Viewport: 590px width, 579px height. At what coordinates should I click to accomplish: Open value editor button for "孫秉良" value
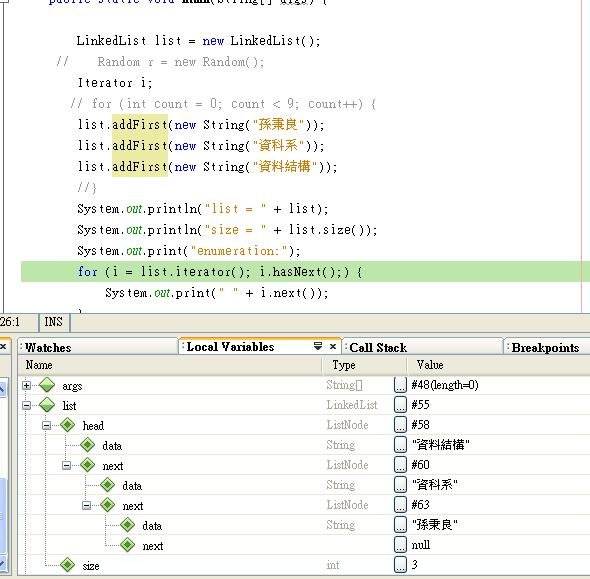click(x=400, y=524)
